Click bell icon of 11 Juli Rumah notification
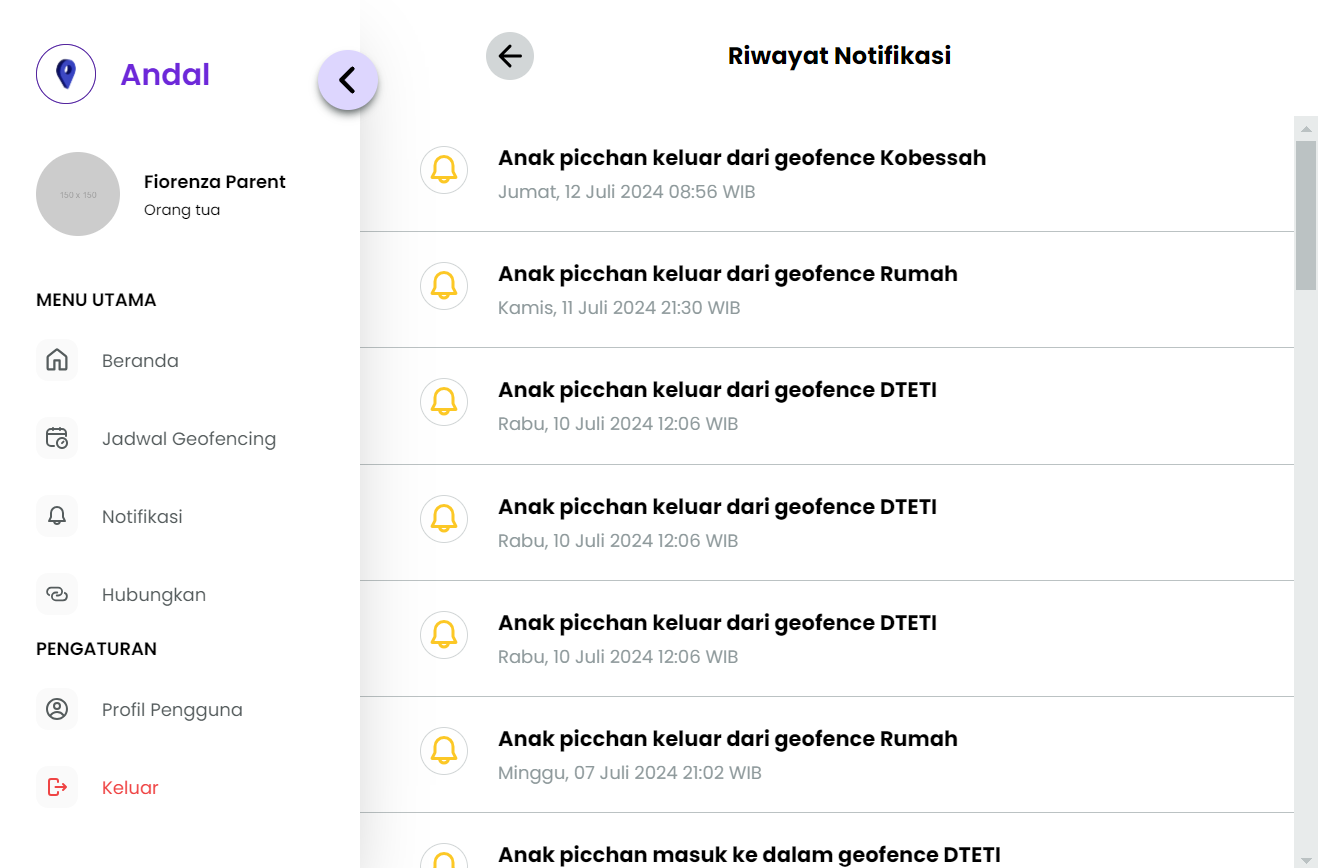The height and width of the screenshot is (868, 1318). tap(444, 286)
